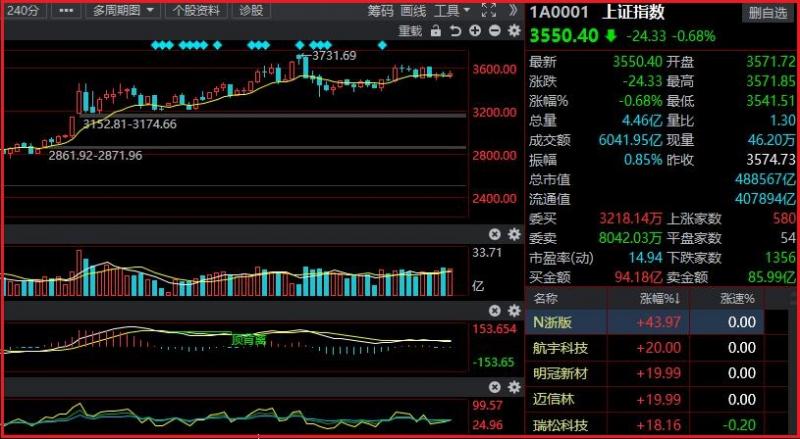
Task: Click the 407894亿 circulating value
Action: click(x=765, y=199)
